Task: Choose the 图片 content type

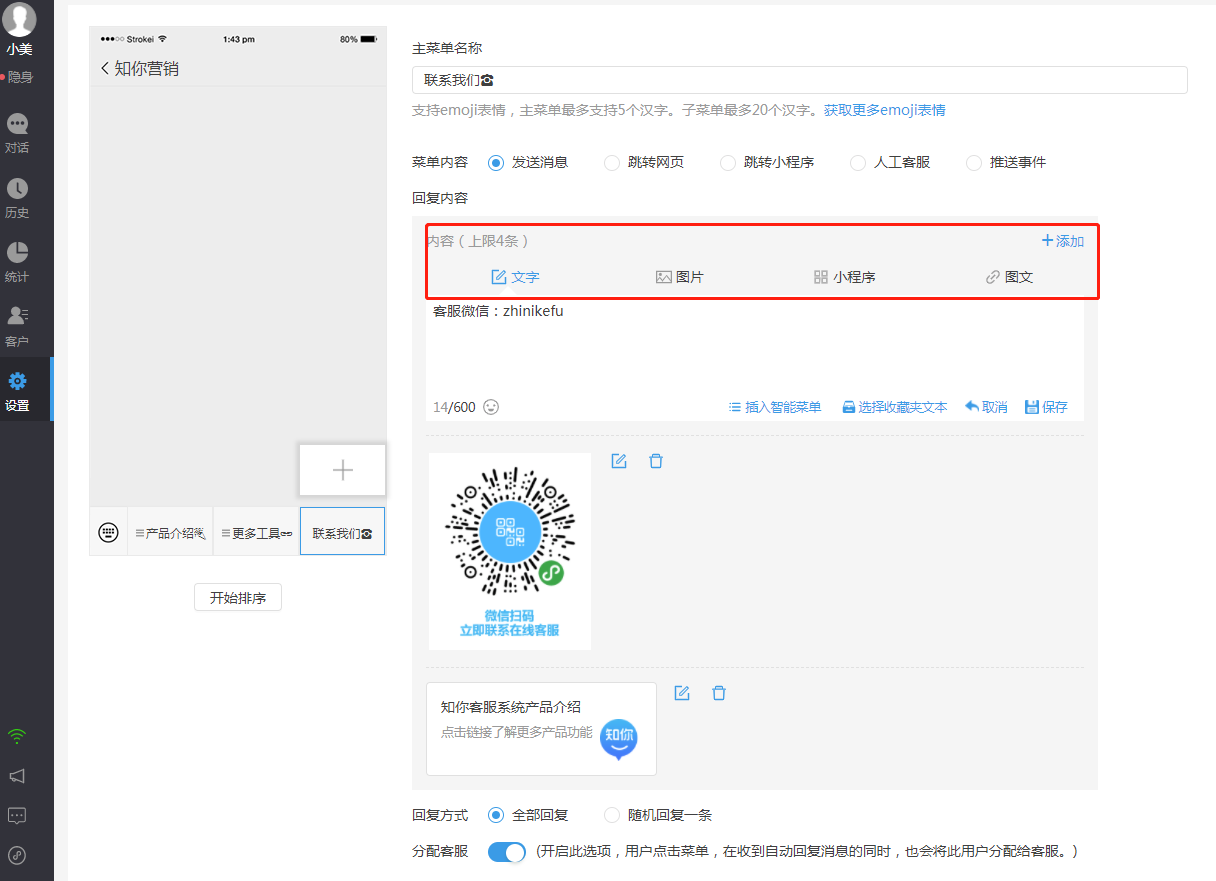Action: point(680,277)
